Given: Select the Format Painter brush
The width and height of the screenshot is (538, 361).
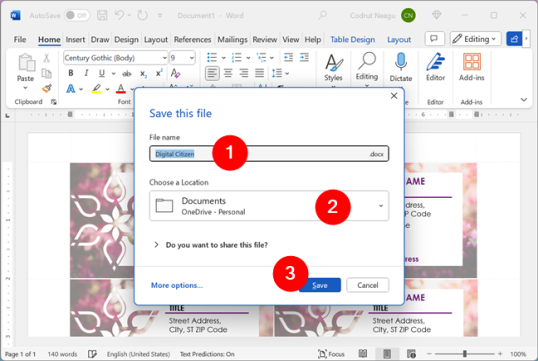Looking at the screenshot, I should 47,89.
